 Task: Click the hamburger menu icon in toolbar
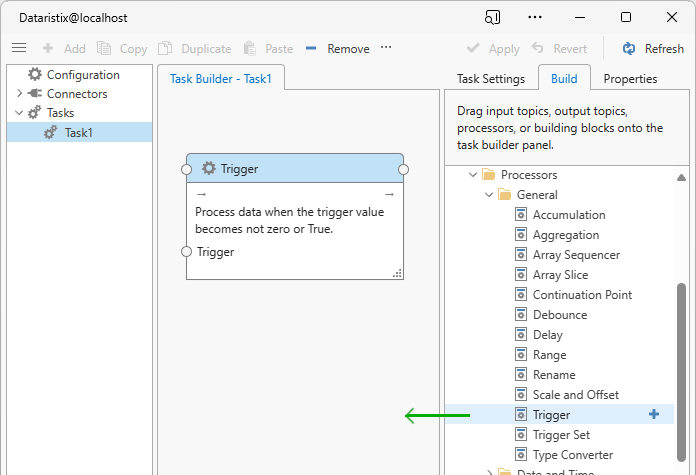(19, 48)
